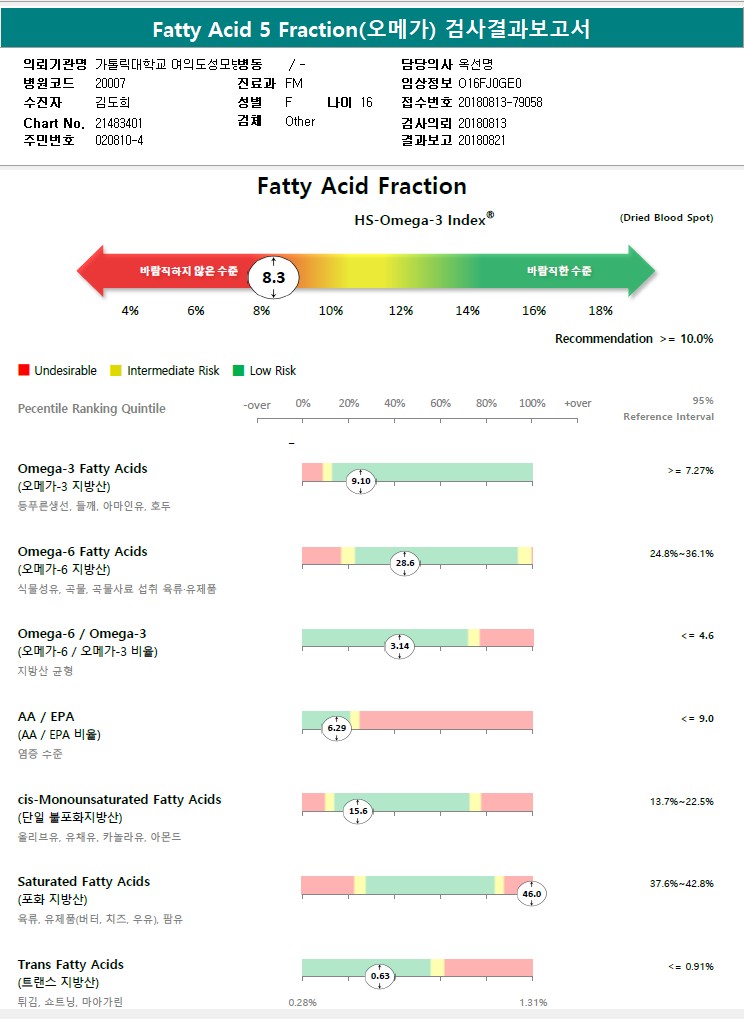The height and width of the screenshot is (1019, 744).
Task: Click the 3.14 Omega-6/Omega-3 ratio marker
Action: pyautogui.click(x=399, y=646)
